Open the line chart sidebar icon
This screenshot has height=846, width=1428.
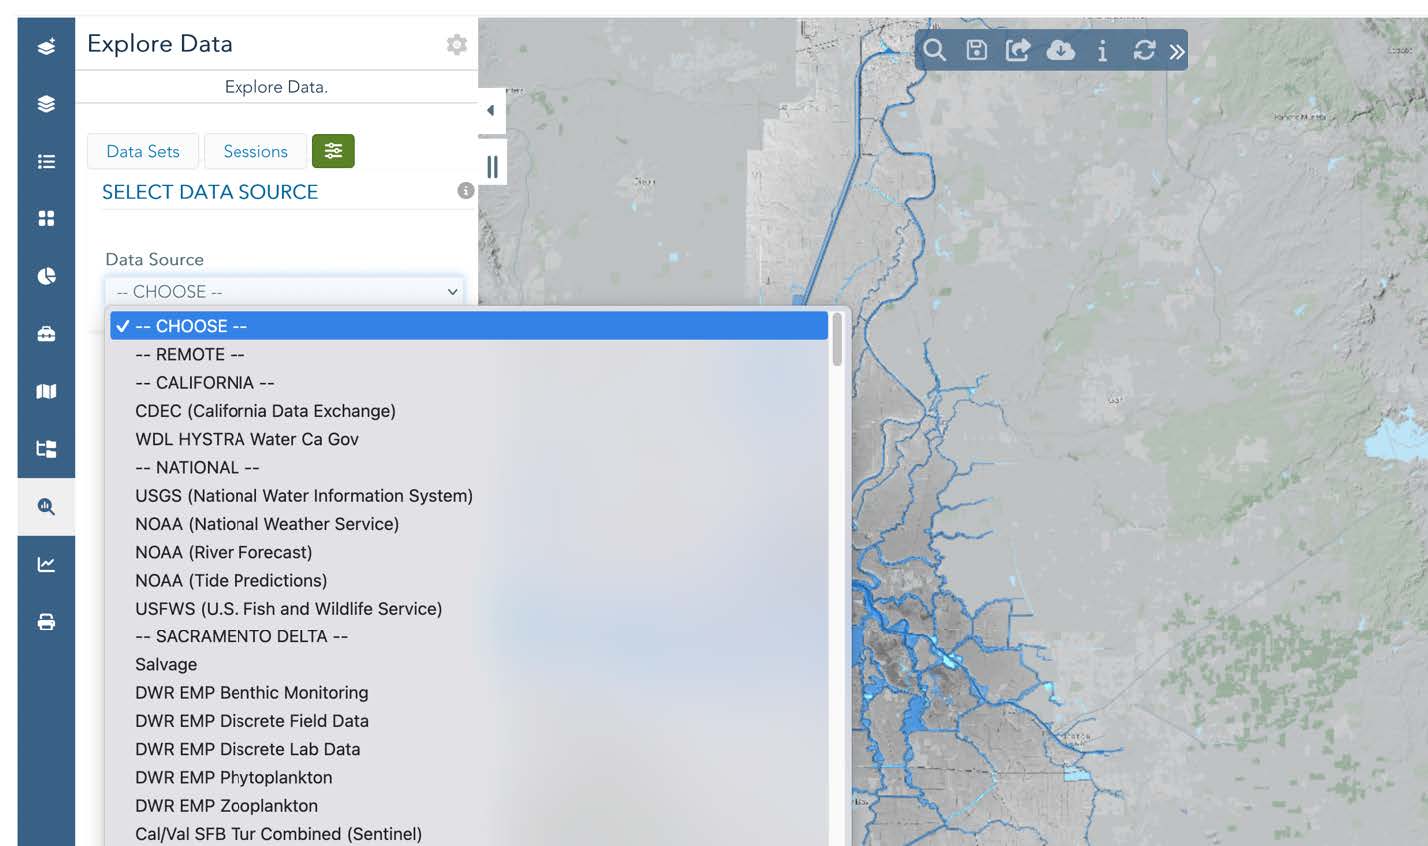[46, 564]
